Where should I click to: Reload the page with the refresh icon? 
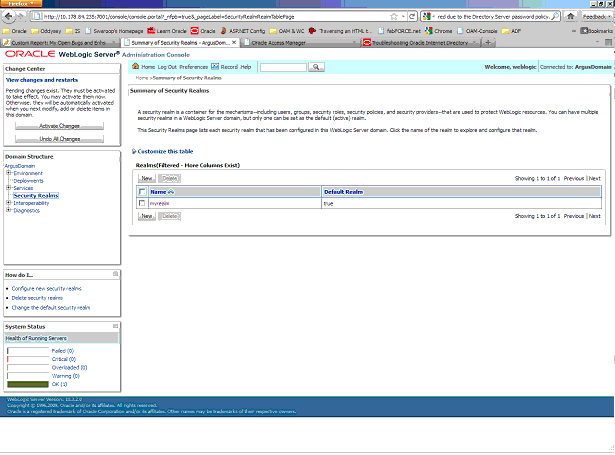point(412,16)
